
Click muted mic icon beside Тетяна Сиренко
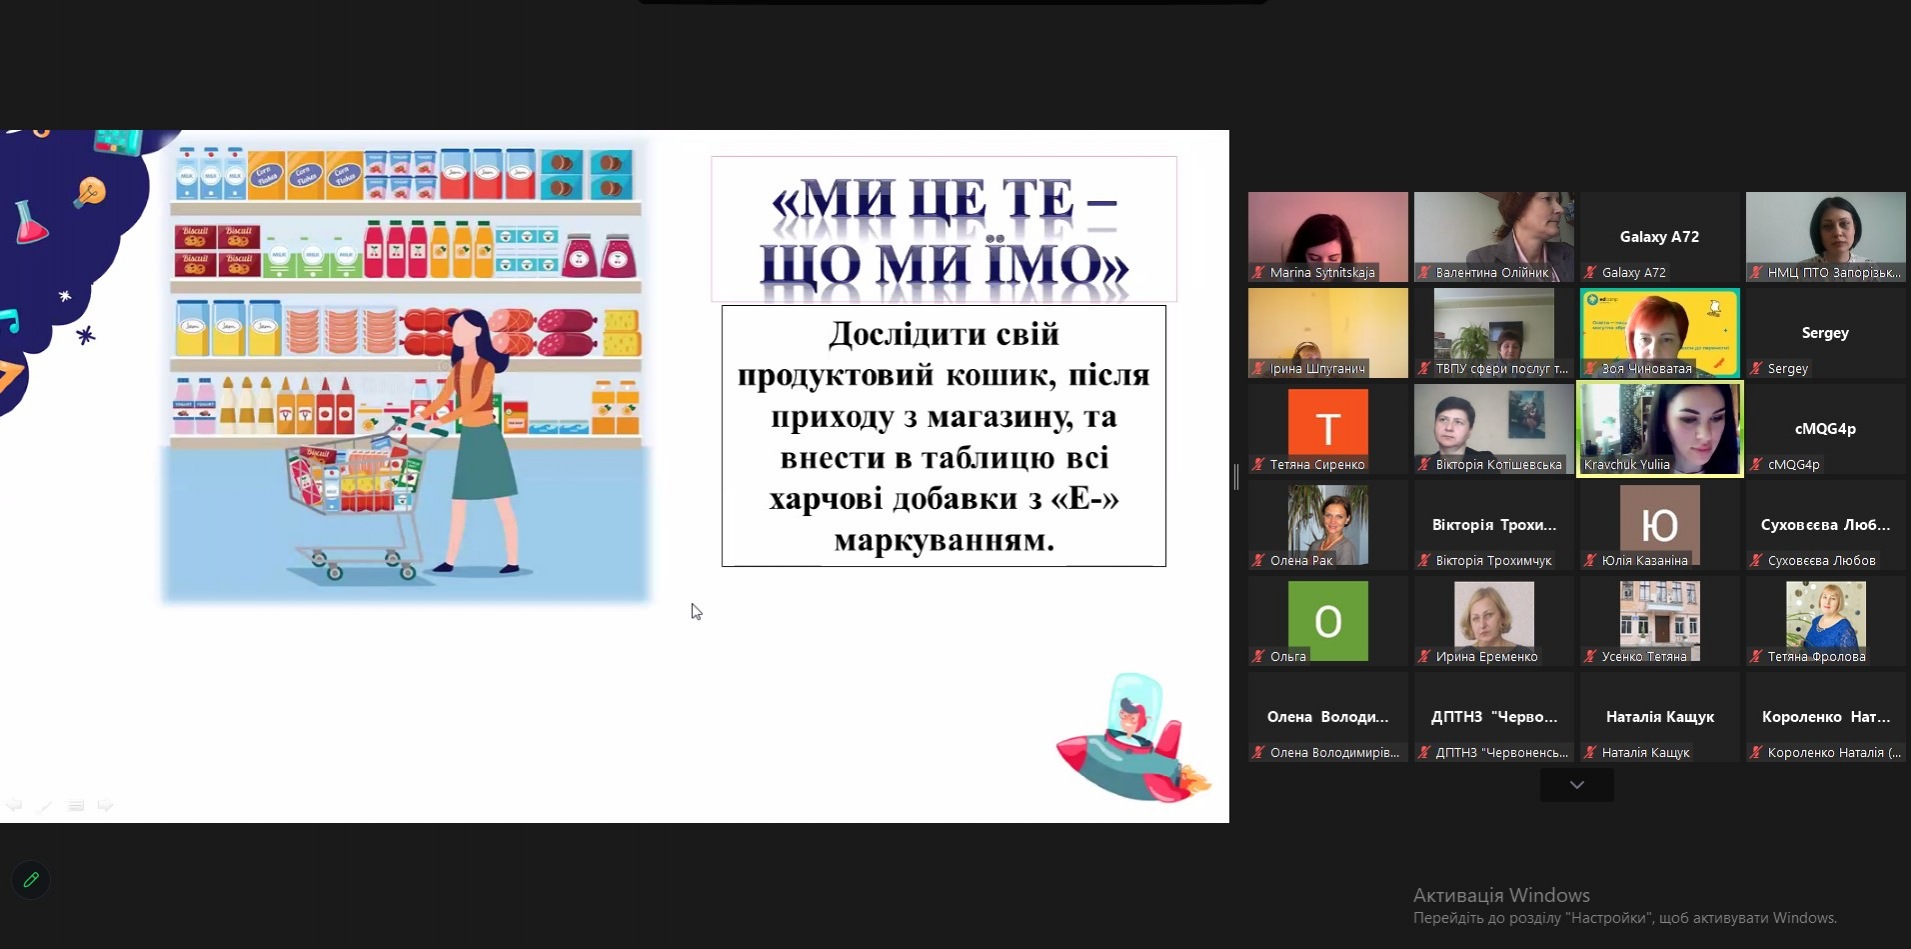tap(1258, 465)
